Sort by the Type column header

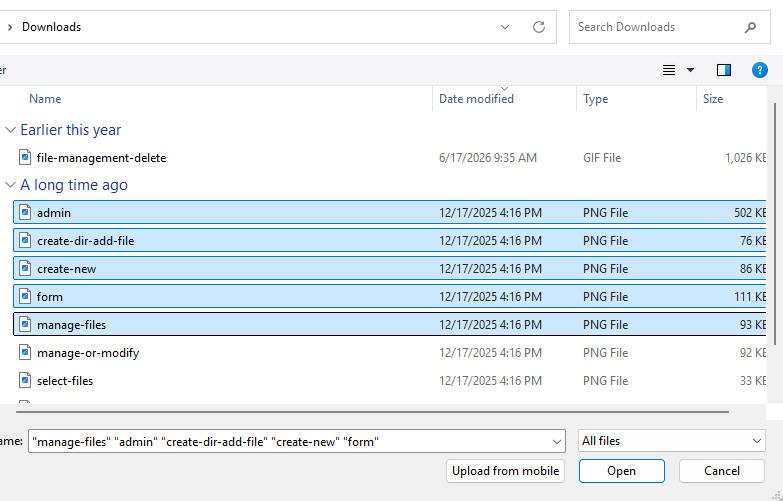[595, 99]
